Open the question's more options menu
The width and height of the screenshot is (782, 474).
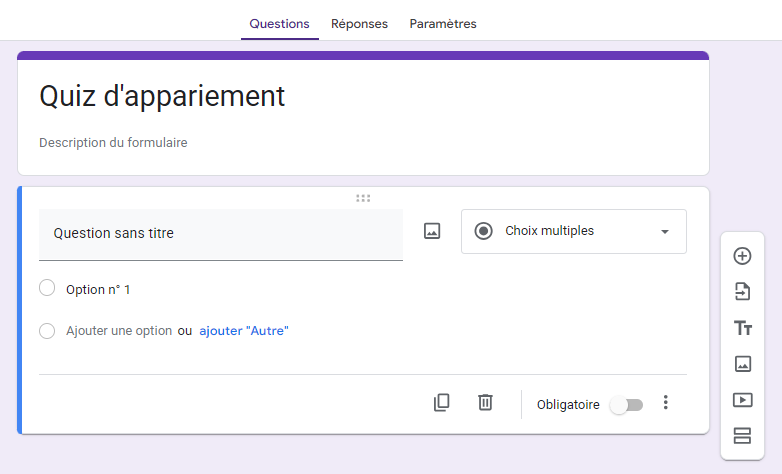(x=666, y=403)
